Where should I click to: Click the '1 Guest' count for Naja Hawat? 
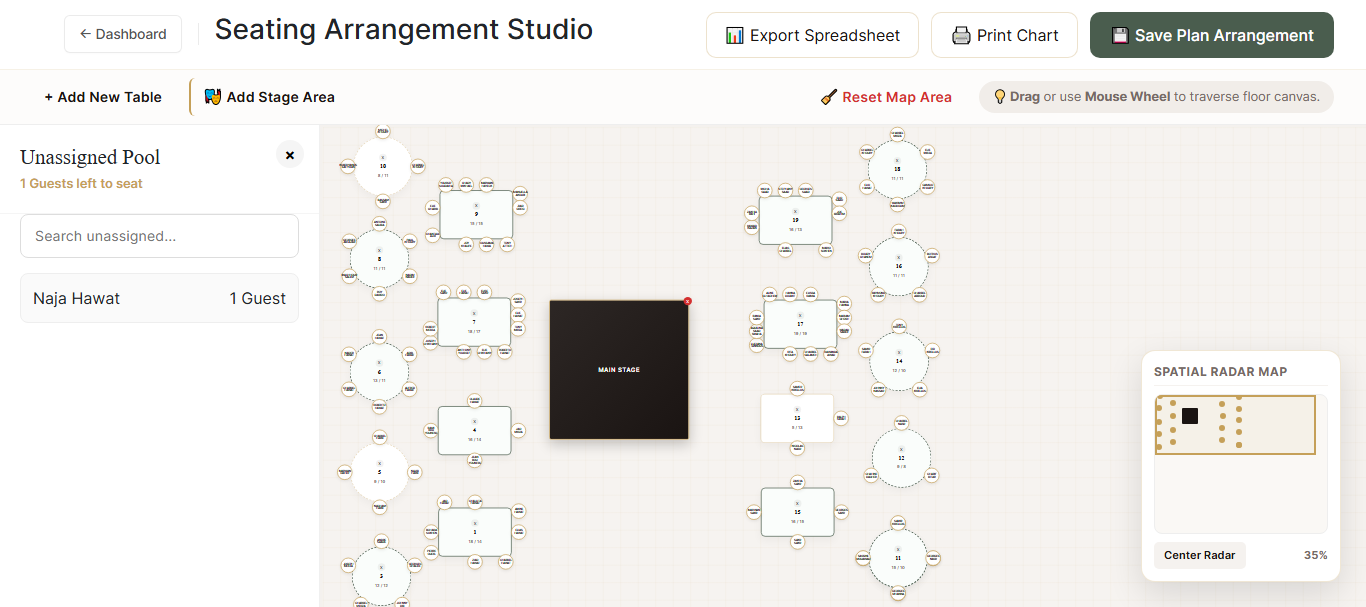click(257, 298)
